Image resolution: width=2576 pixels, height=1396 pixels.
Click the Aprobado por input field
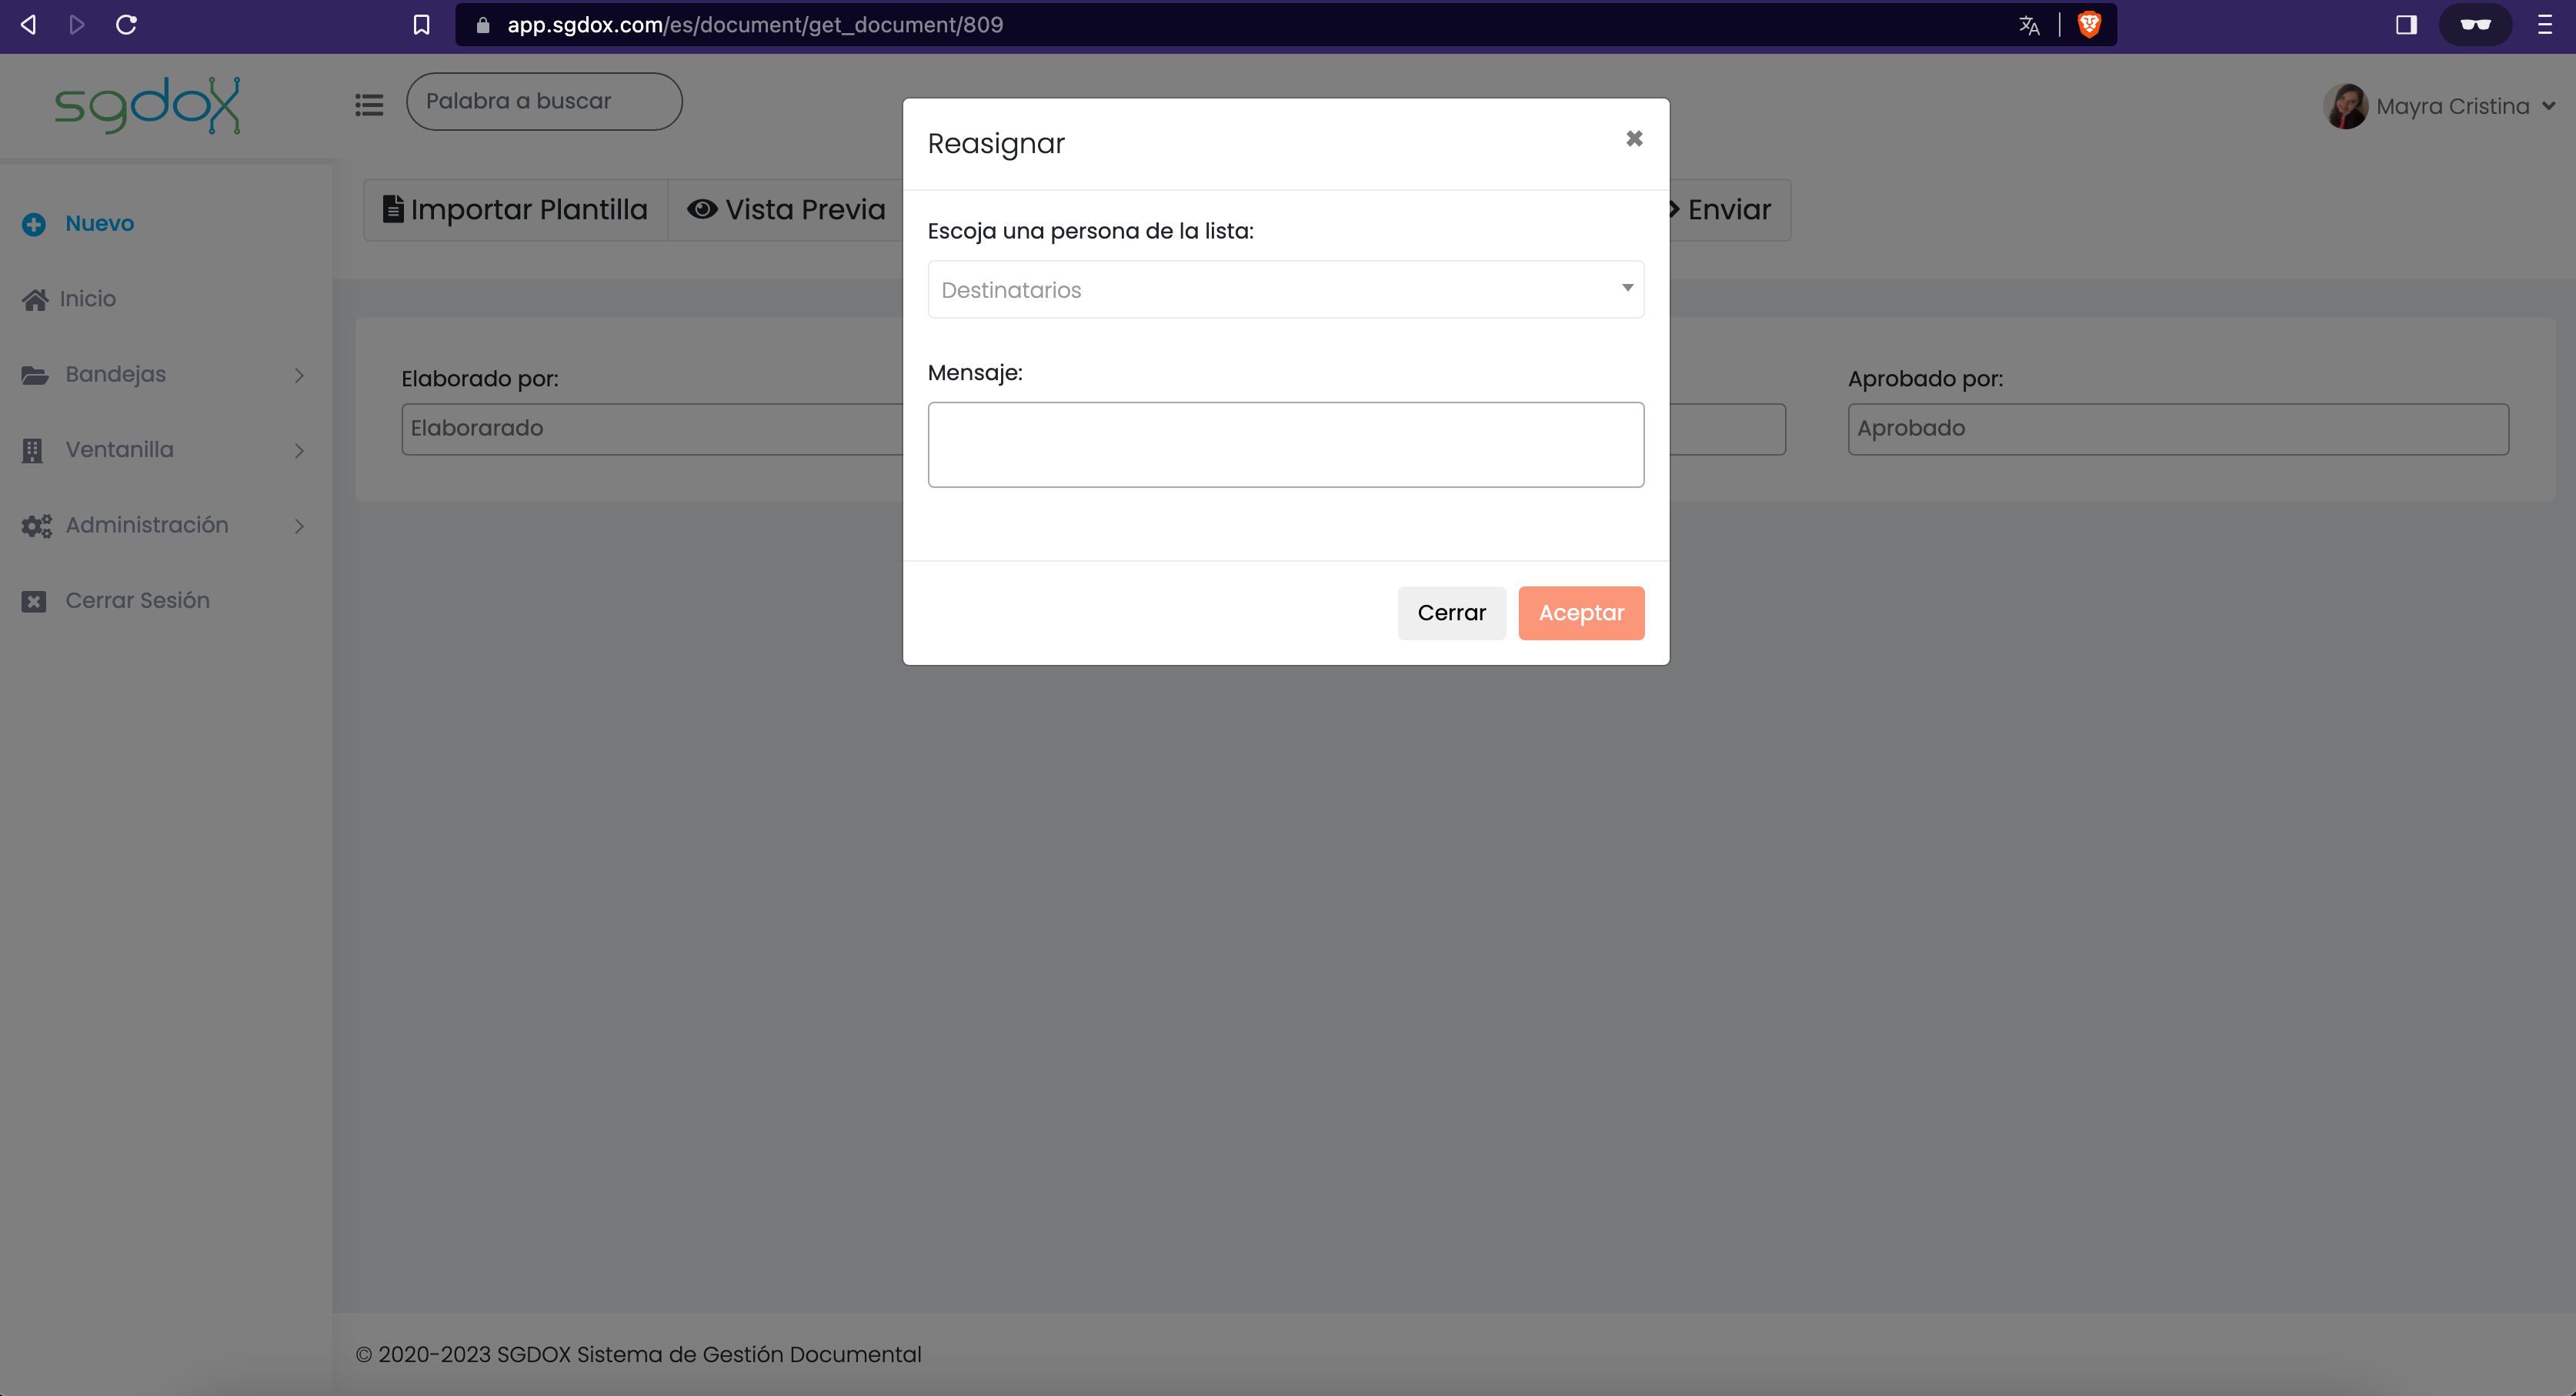click(2178, 429)
